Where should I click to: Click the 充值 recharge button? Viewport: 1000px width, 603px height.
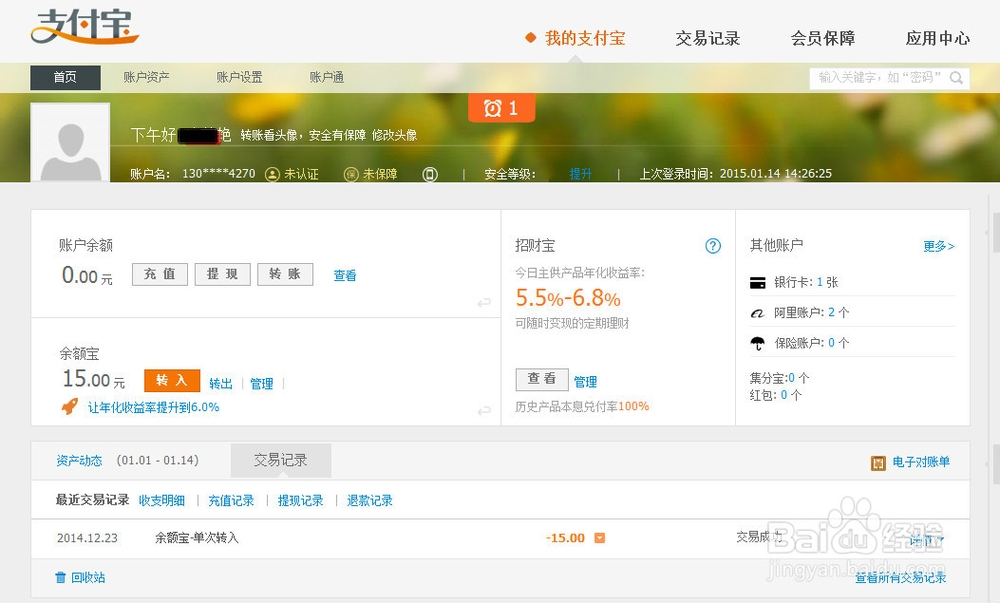(159, 274)
